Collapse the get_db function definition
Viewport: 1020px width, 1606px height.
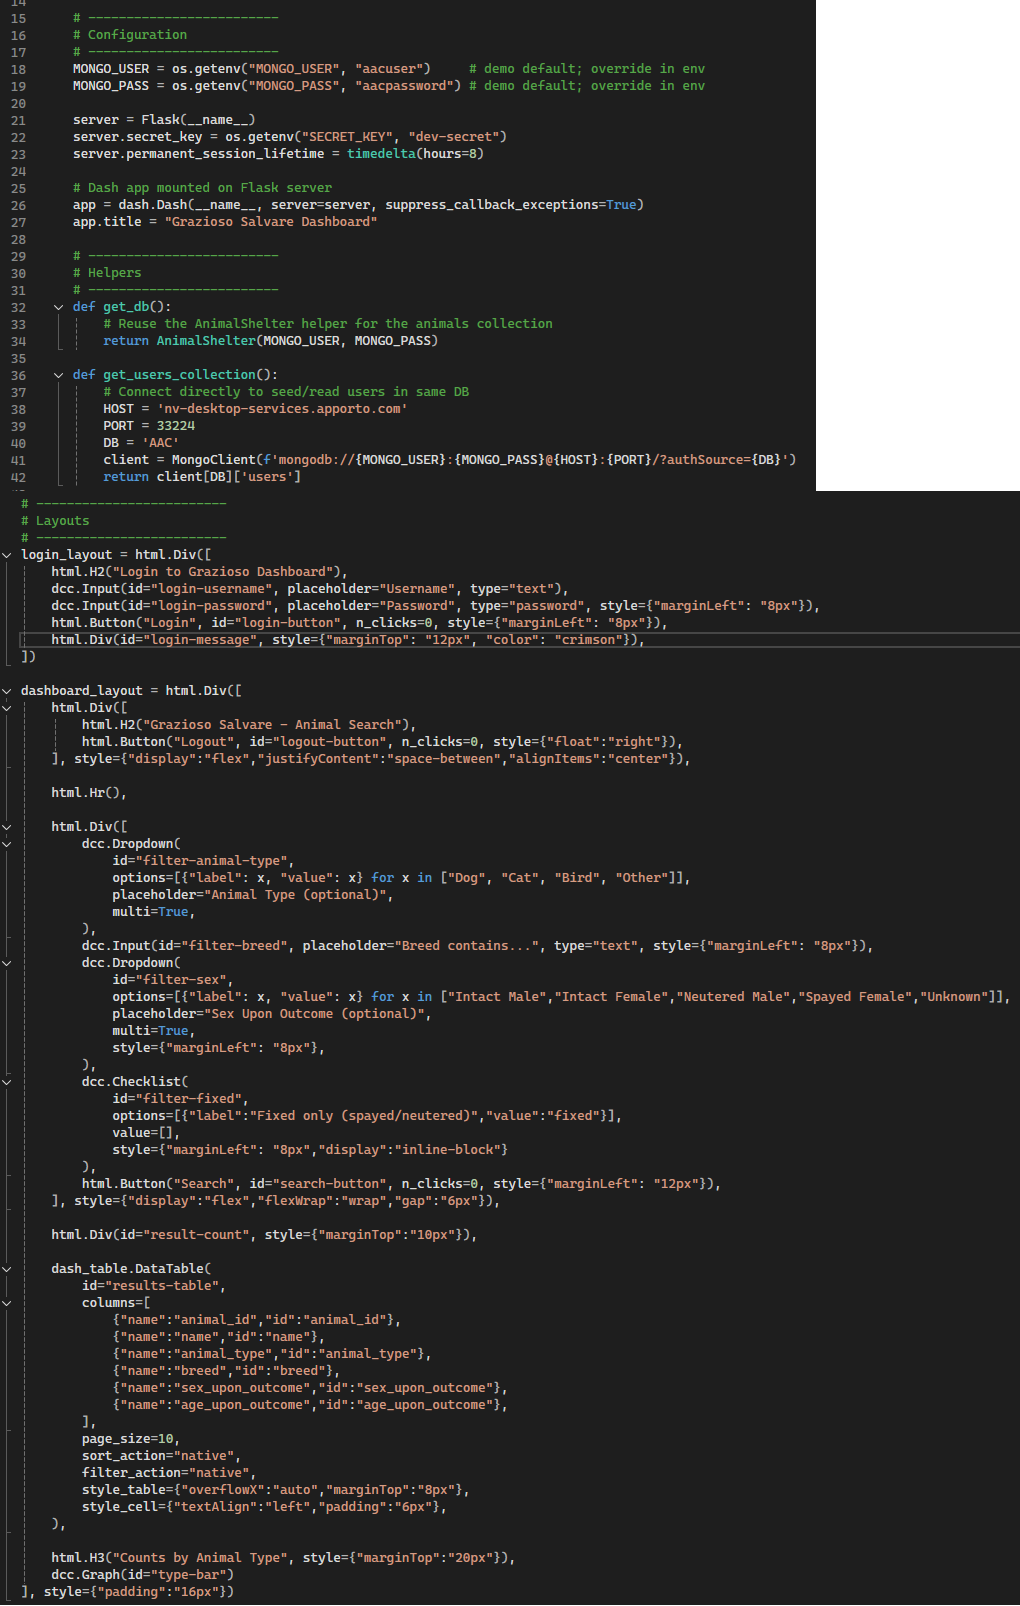click(59, 307)
